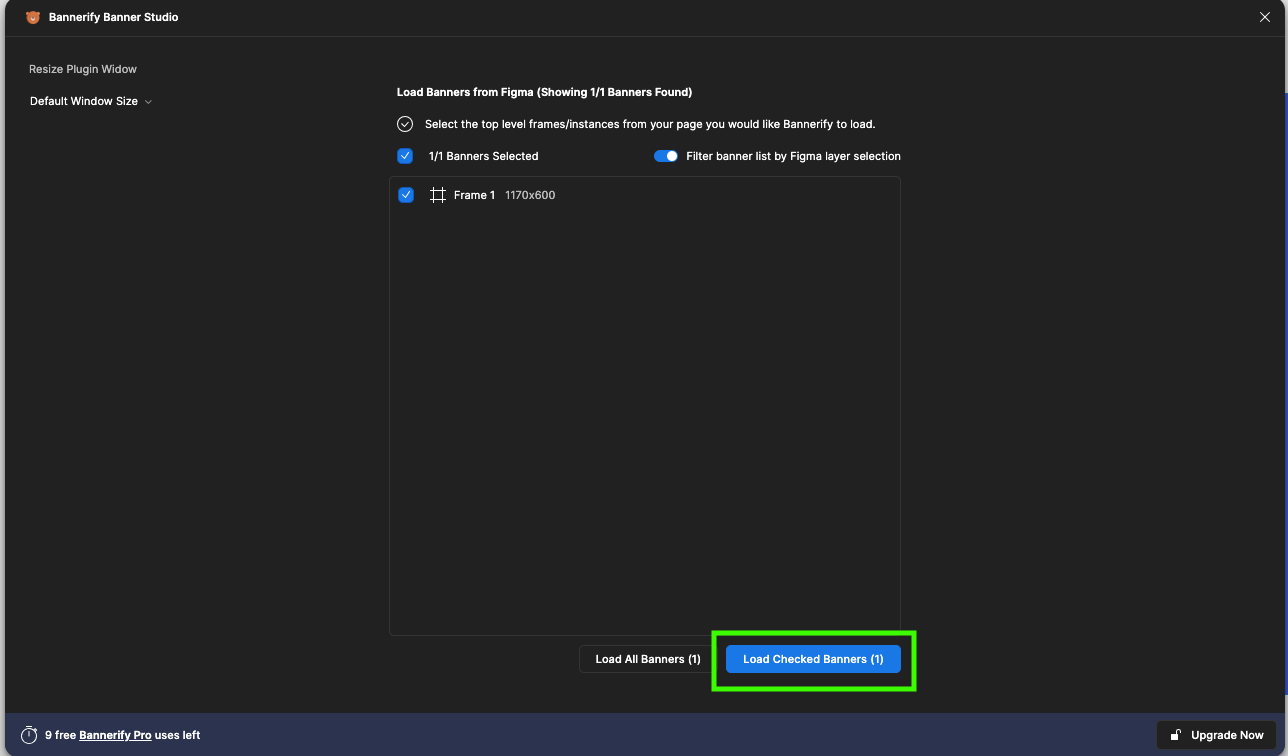The height and width of the screenshot is (756, 1288).
Task: Click the Upgrade Now button
Action: (1216, 735)
